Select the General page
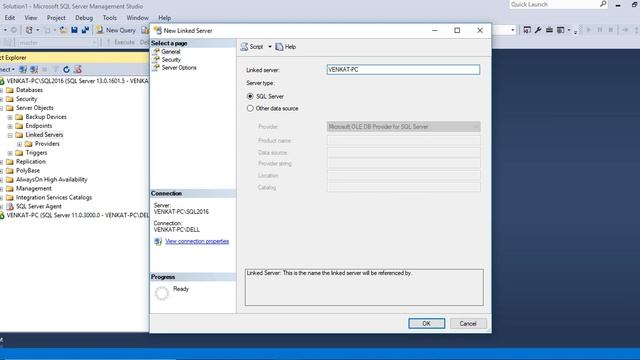 pos(171,52)
